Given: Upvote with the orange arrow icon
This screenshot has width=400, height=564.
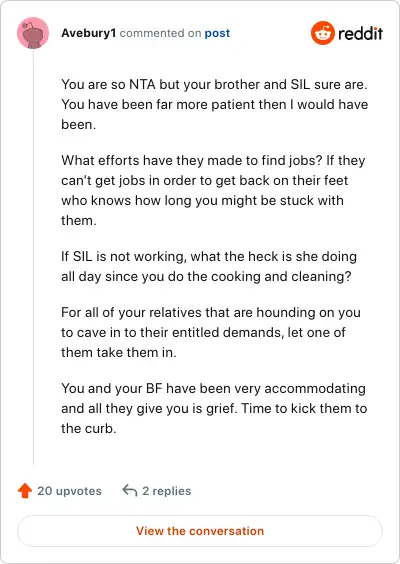Looking at the screenshot, I should [25, 490].
